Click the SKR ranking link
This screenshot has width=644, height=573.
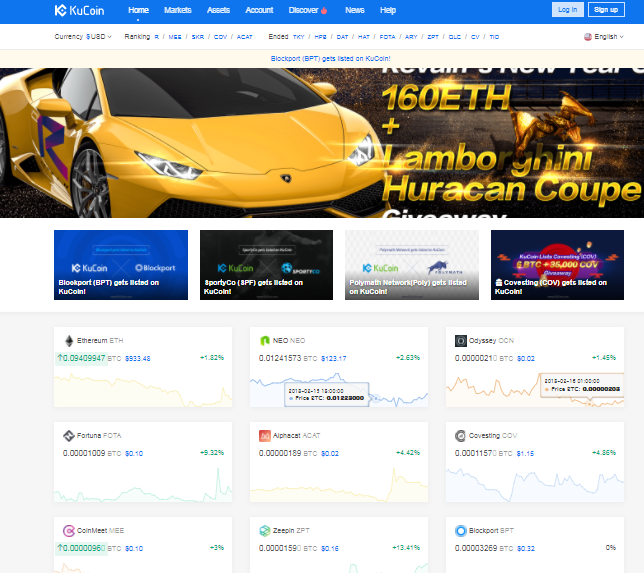pos(198,37)
